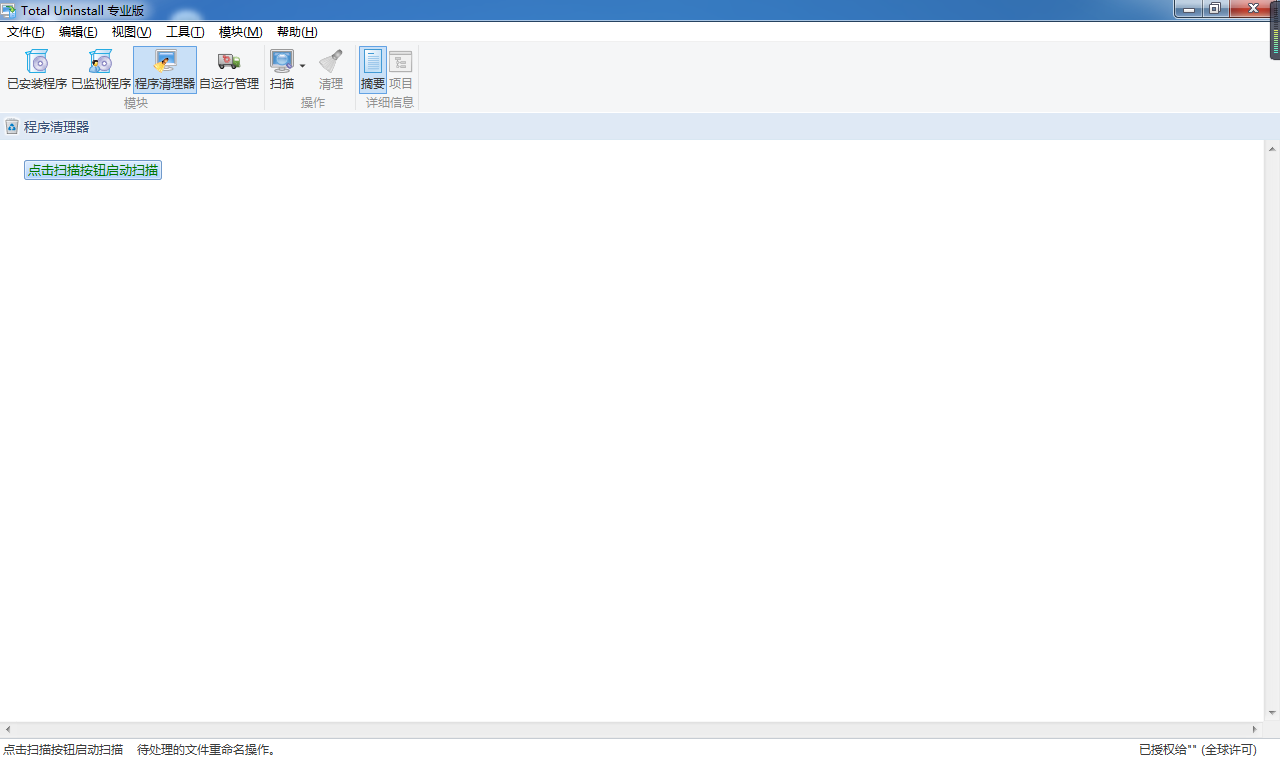Open the 自运行管理 (Autorun Manager) module icon

point(228,70)
